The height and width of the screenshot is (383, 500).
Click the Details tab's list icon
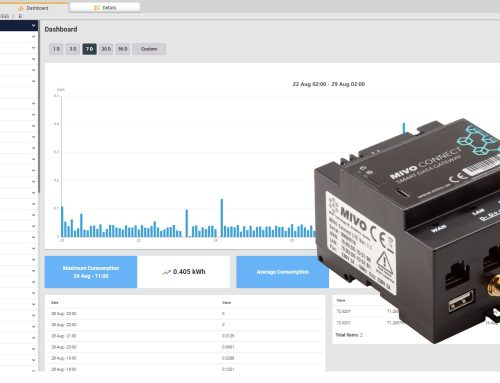97,8
